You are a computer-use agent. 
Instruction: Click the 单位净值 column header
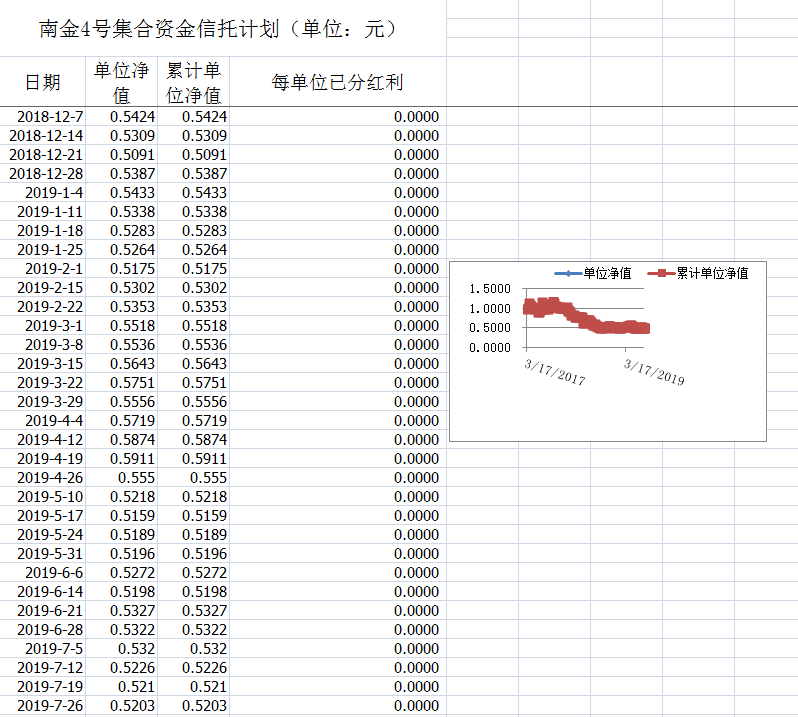coord(122,82)
